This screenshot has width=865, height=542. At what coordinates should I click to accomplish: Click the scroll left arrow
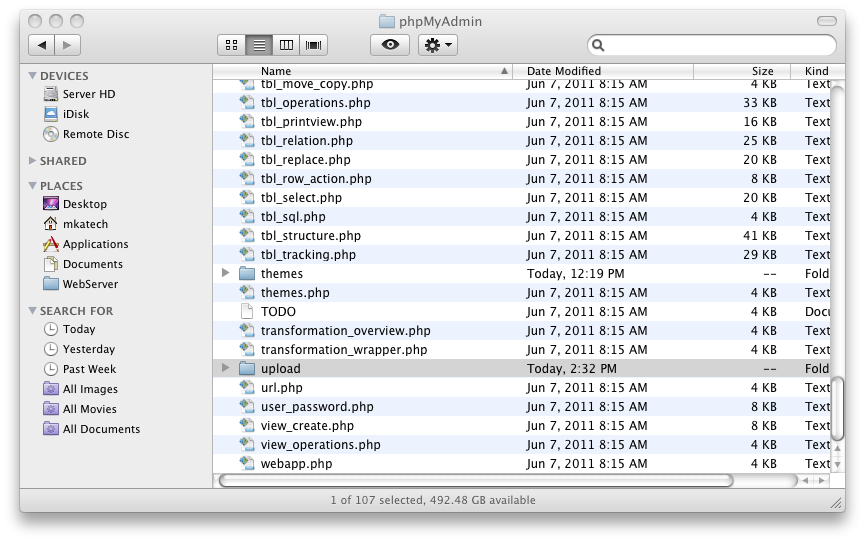806,481
